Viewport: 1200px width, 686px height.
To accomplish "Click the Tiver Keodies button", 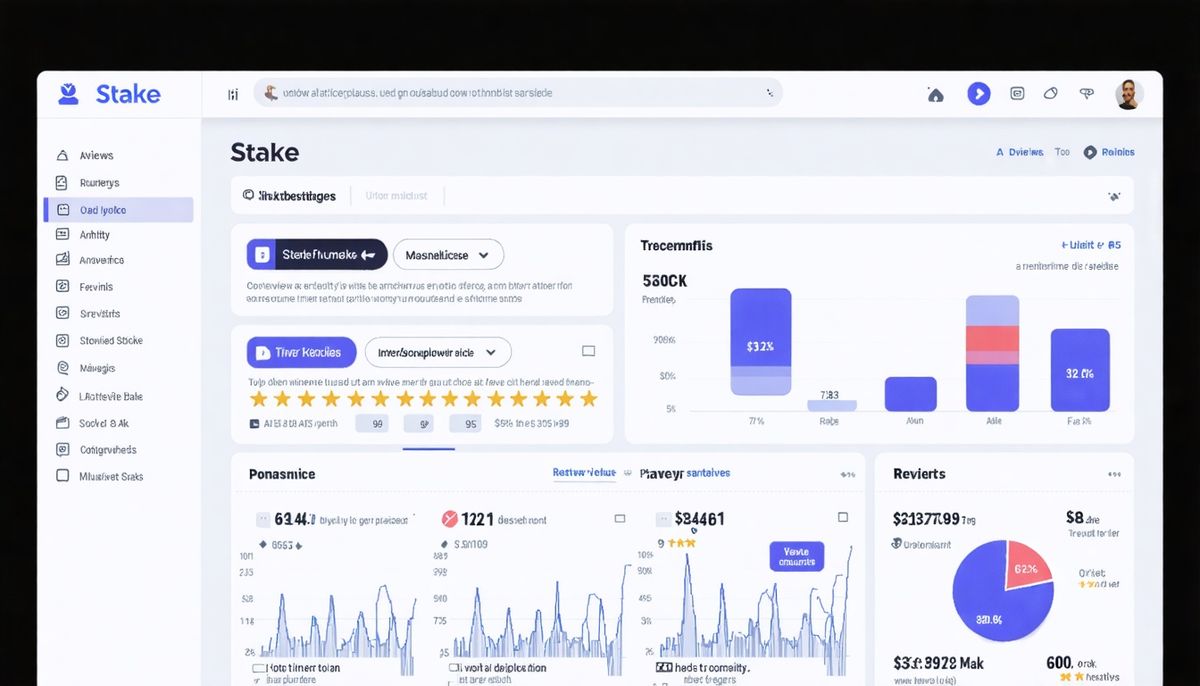I will [x=301, y=352].
